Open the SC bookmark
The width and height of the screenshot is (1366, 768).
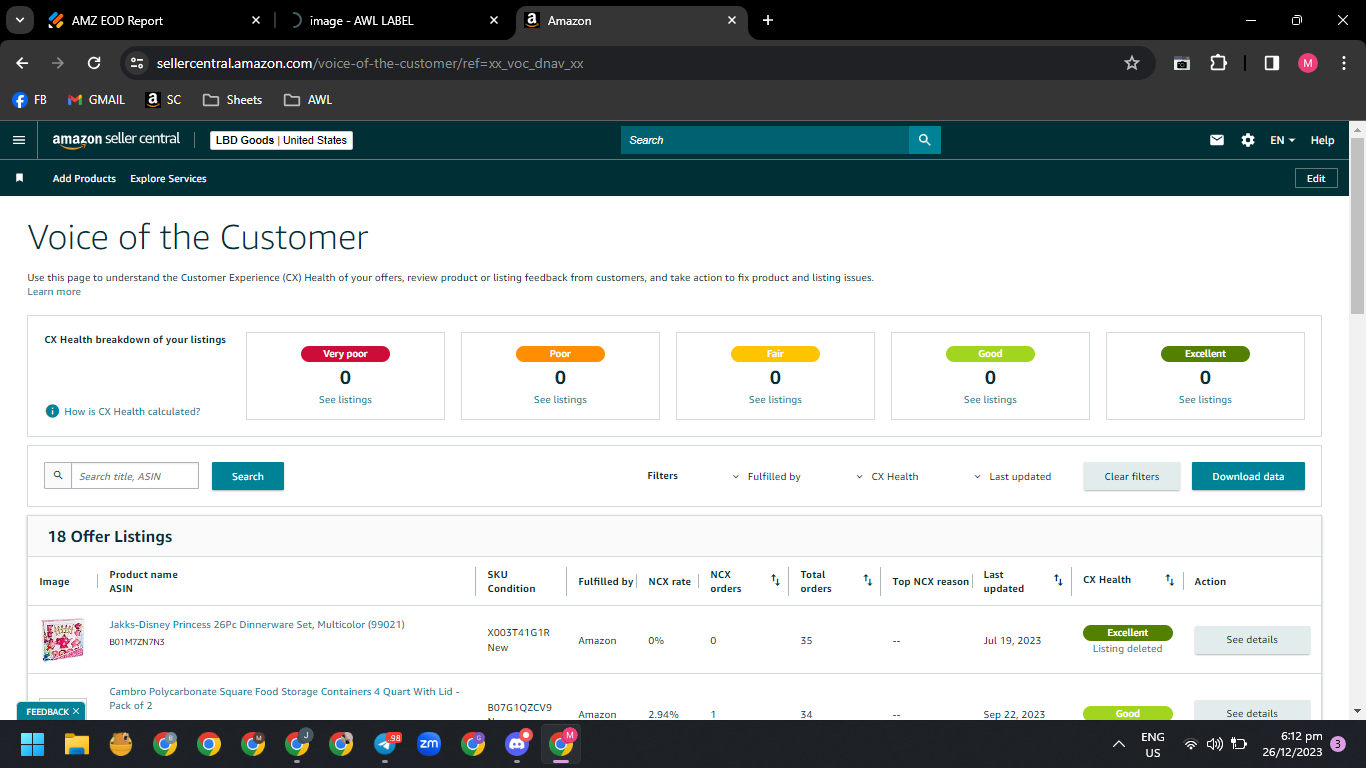click(163, 100)
